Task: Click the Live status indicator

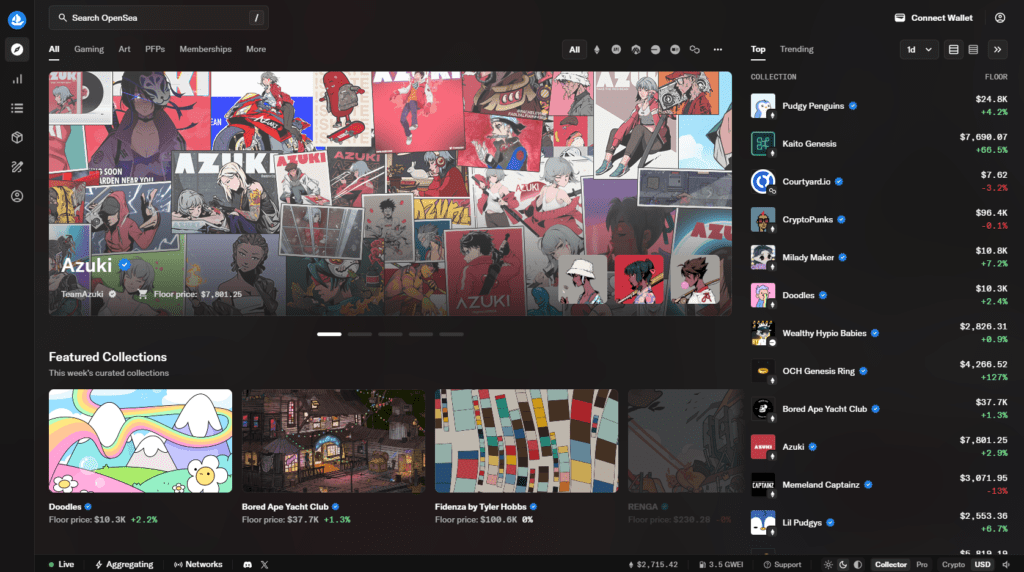Action: pos(61,565)
